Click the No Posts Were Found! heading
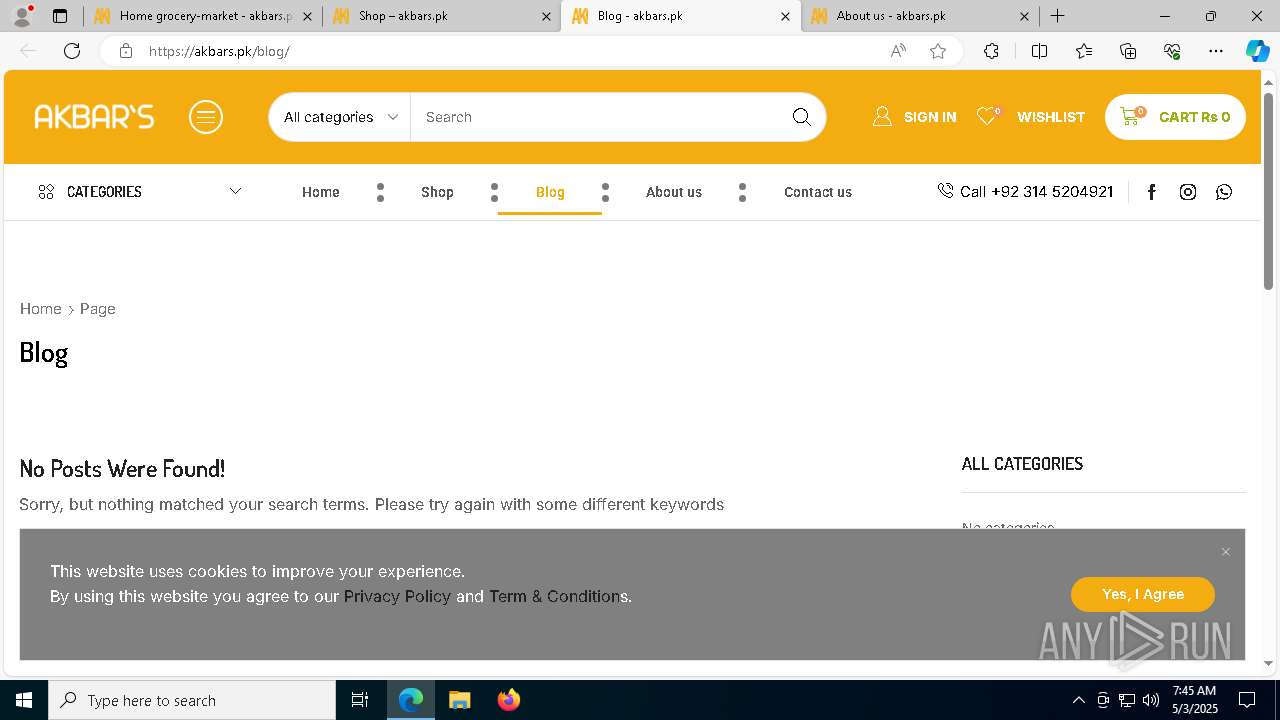1280x720 pixels. (x=122, y=468)
